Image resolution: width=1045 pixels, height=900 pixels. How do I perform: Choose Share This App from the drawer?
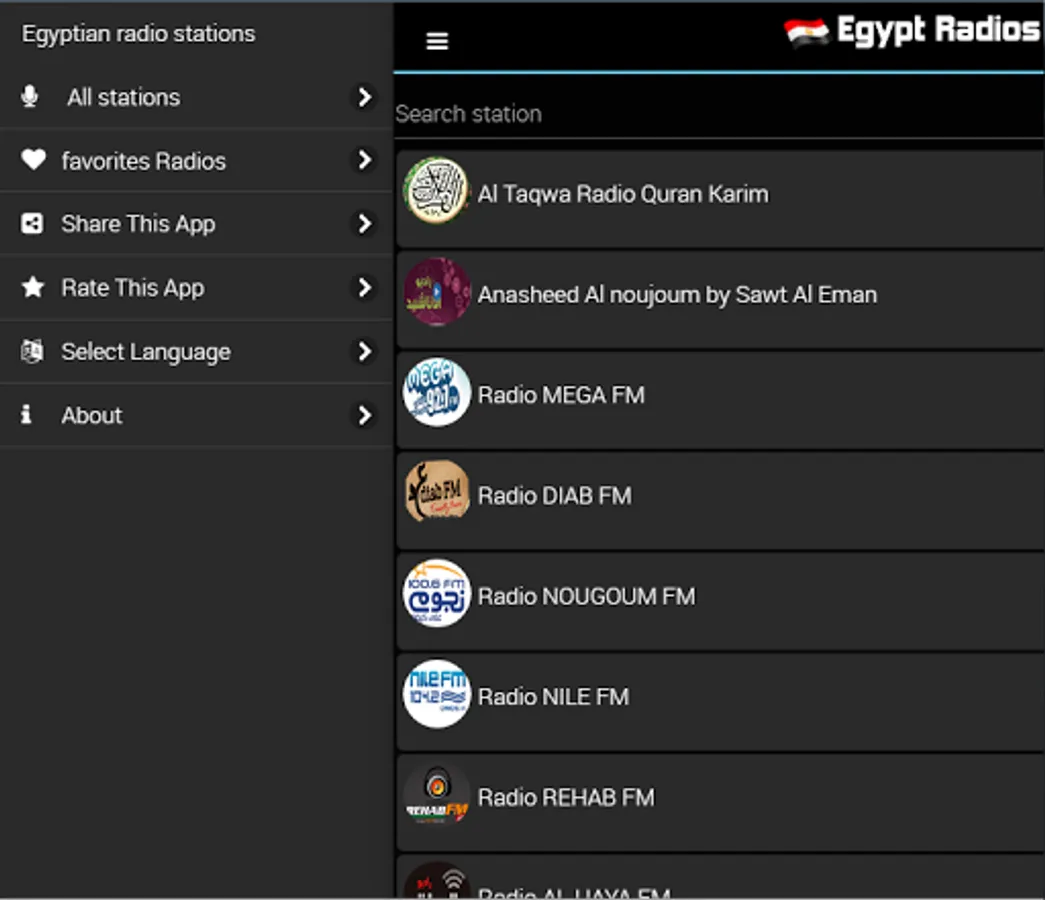[x=196, y=223]
